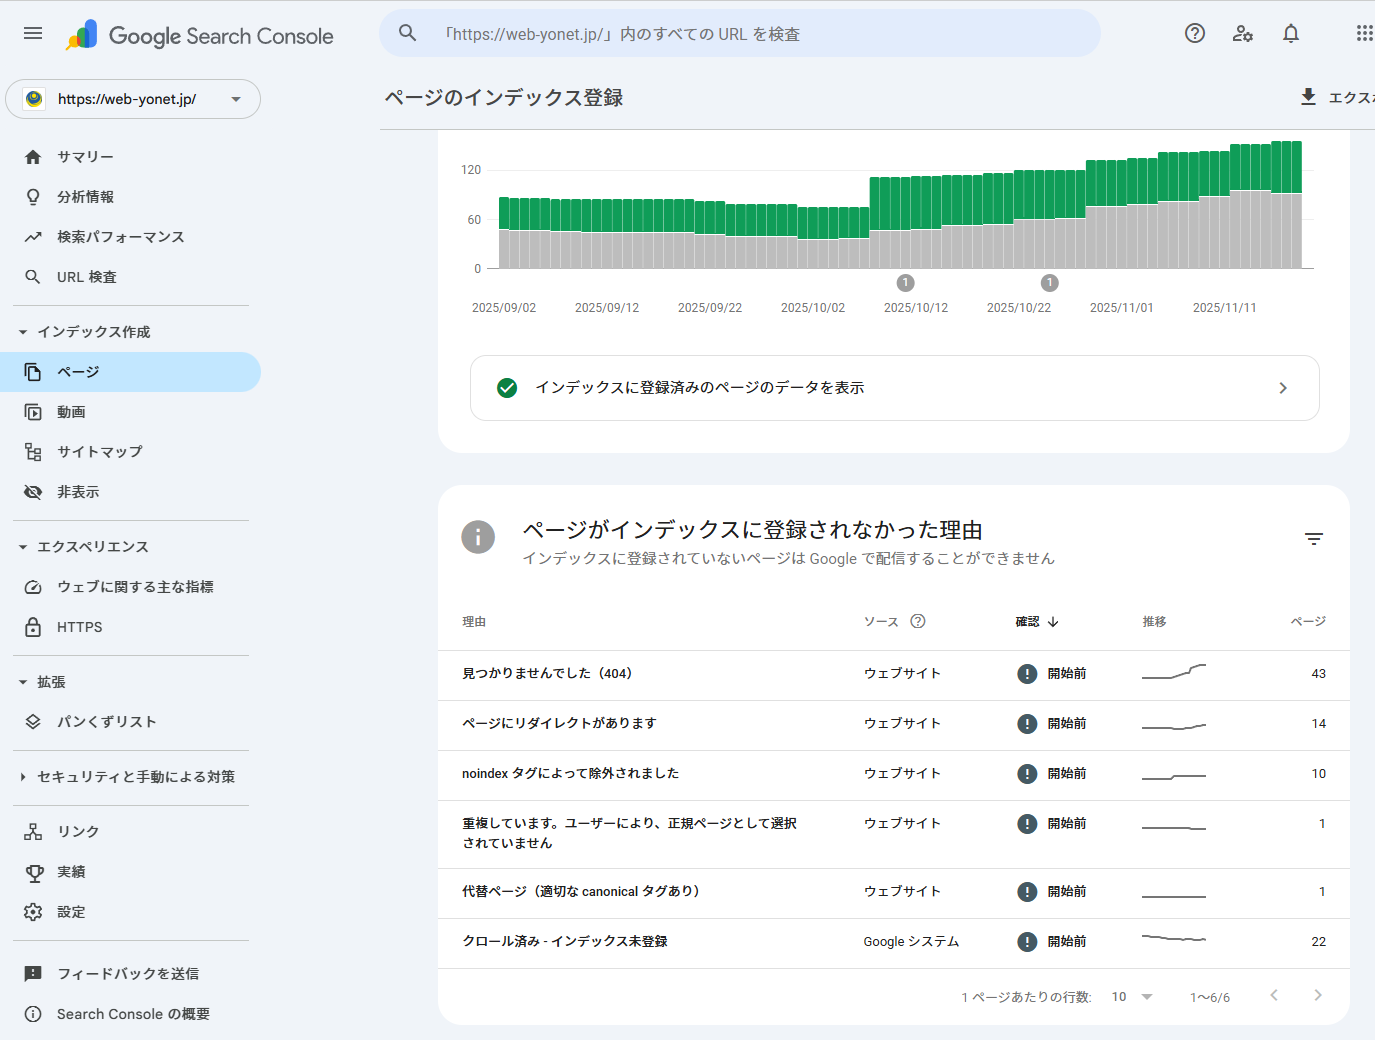The width and height of the screenshot is (1375, 1040).
Task: Focus the URL inspection search field
Action: coord(740,34)
